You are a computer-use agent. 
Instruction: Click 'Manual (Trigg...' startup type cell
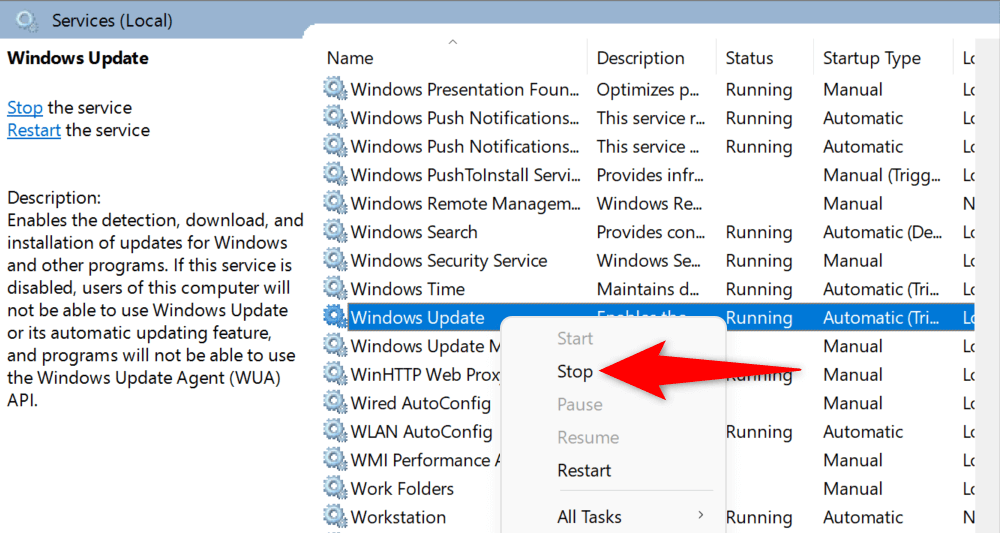(881, 175)
